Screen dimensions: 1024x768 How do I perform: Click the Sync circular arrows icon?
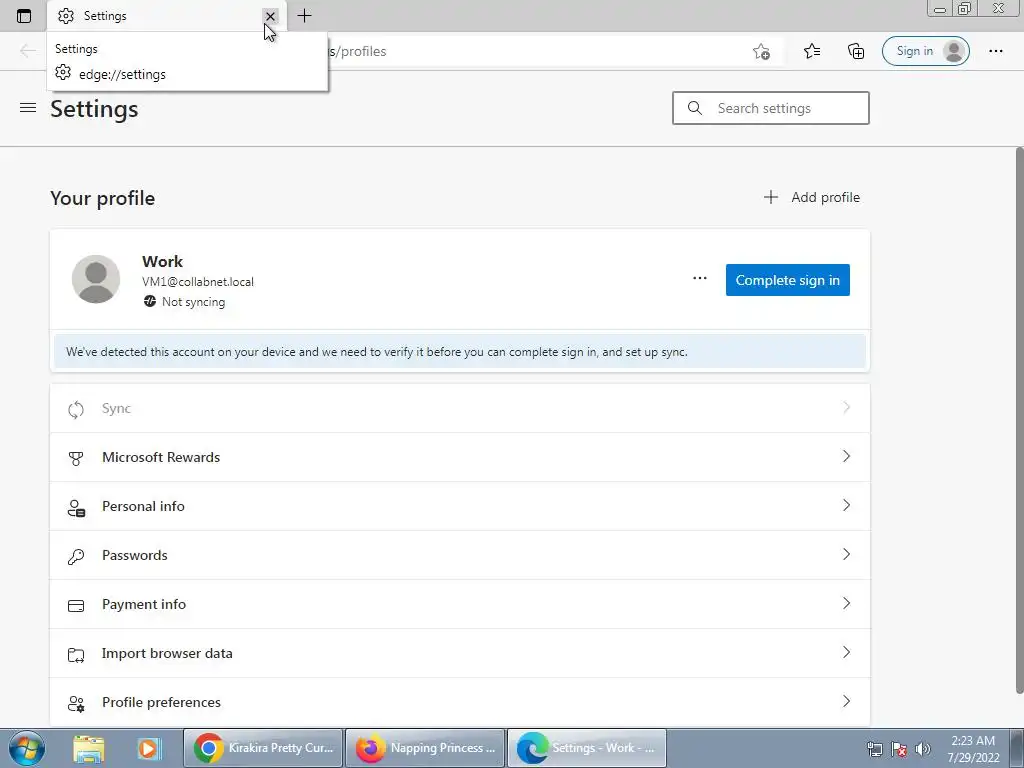point(76,409)
